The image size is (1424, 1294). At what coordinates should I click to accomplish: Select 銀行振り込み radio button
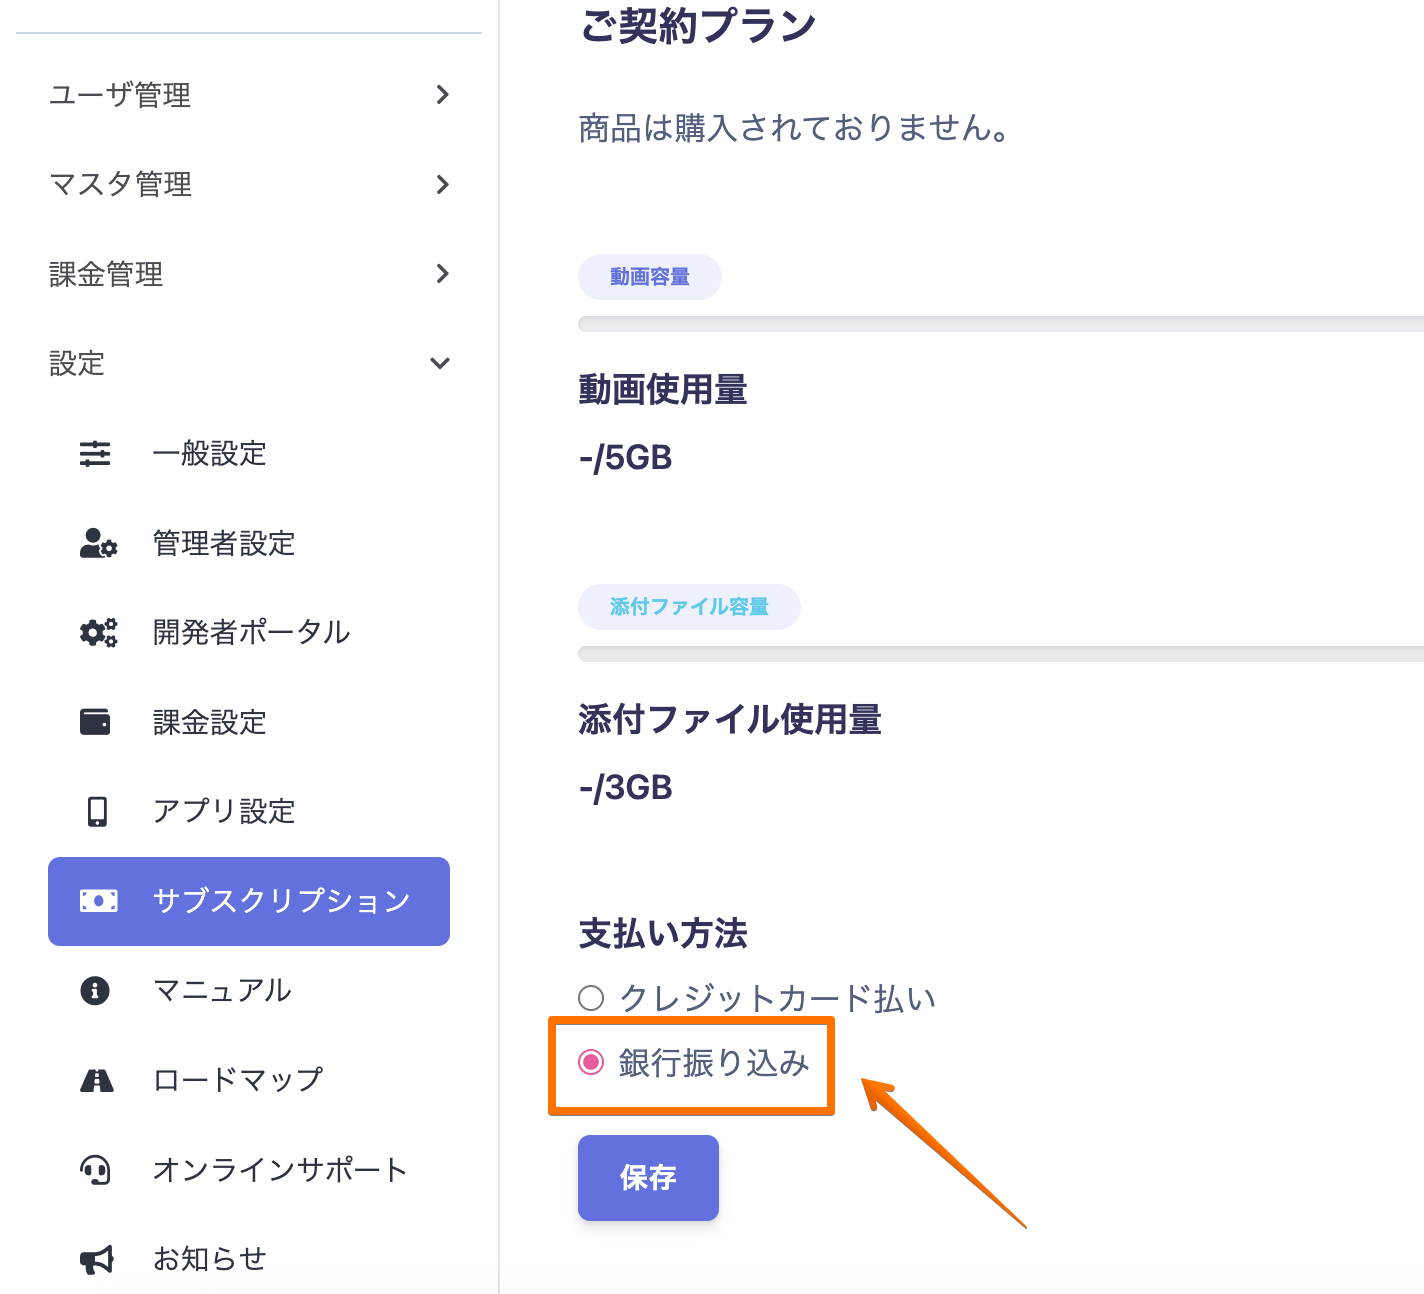tap(591, 1062)
